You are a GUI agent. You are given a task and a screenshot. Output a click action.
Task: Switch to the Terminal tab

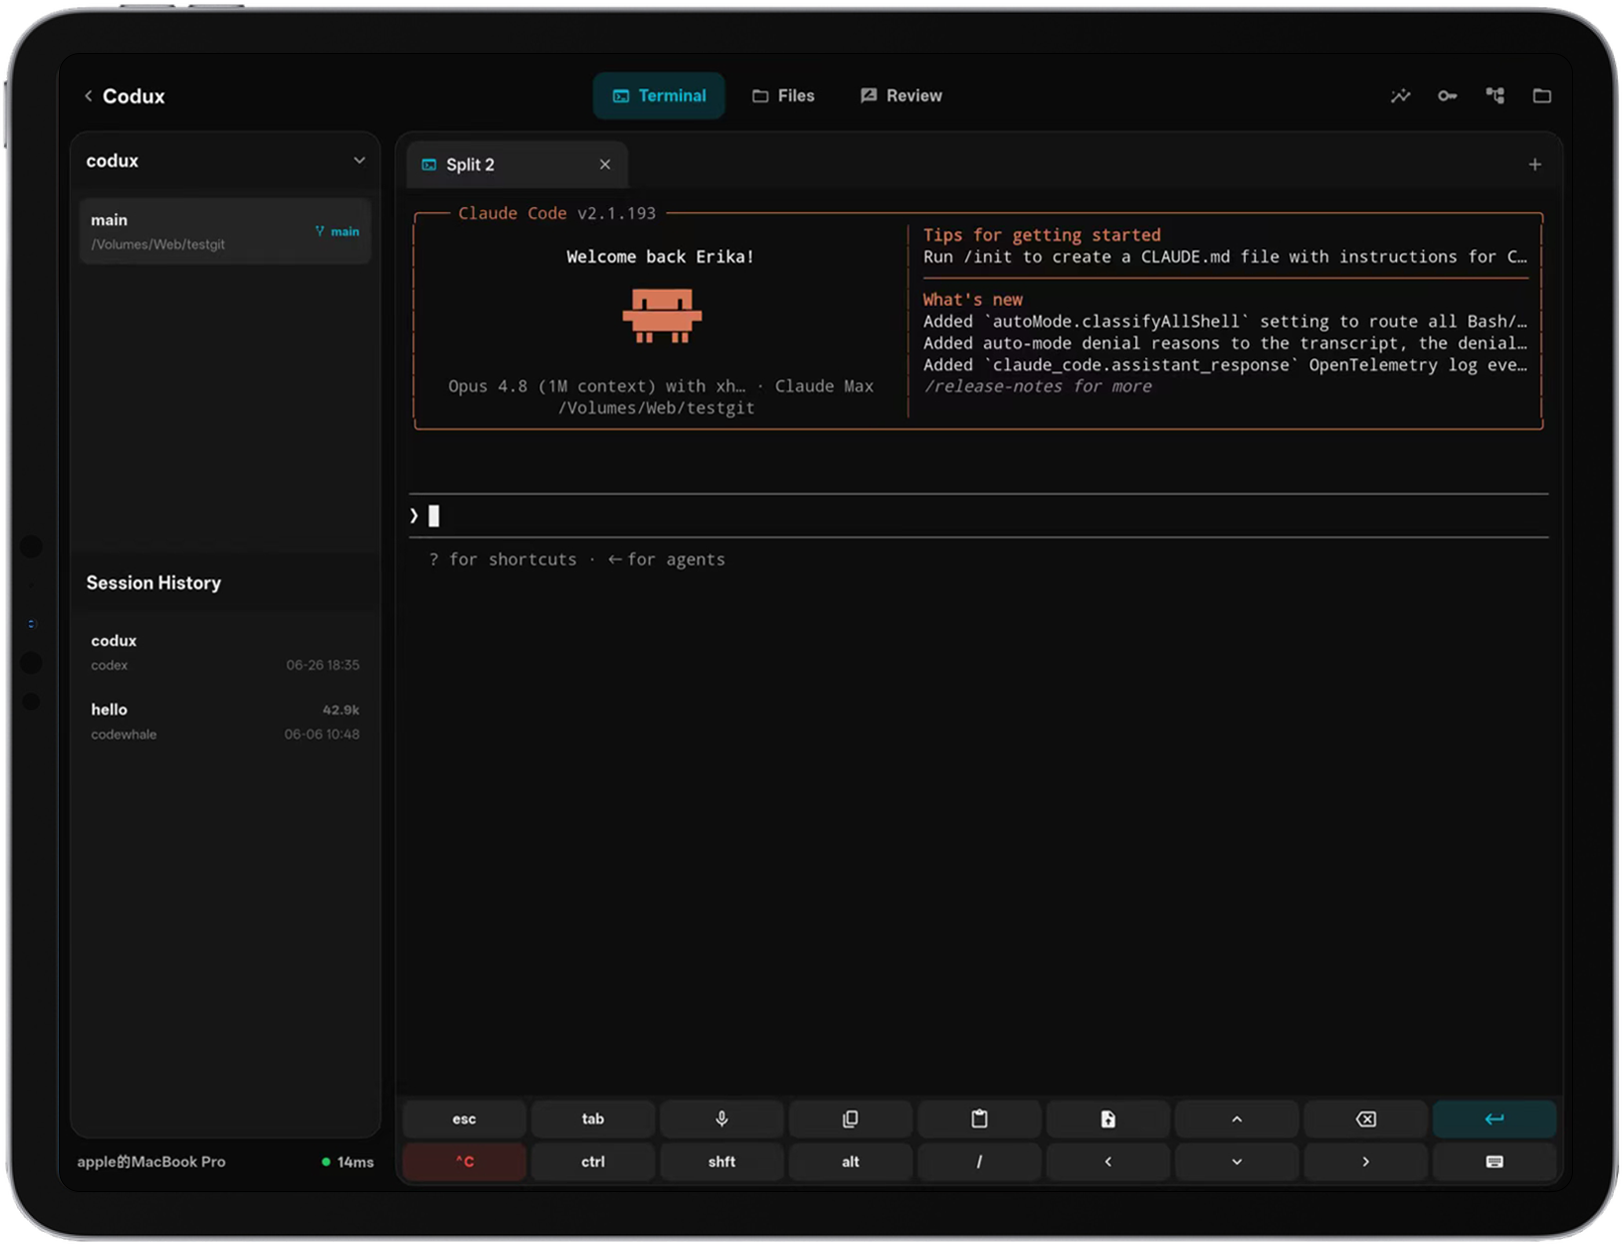point(659,96)
